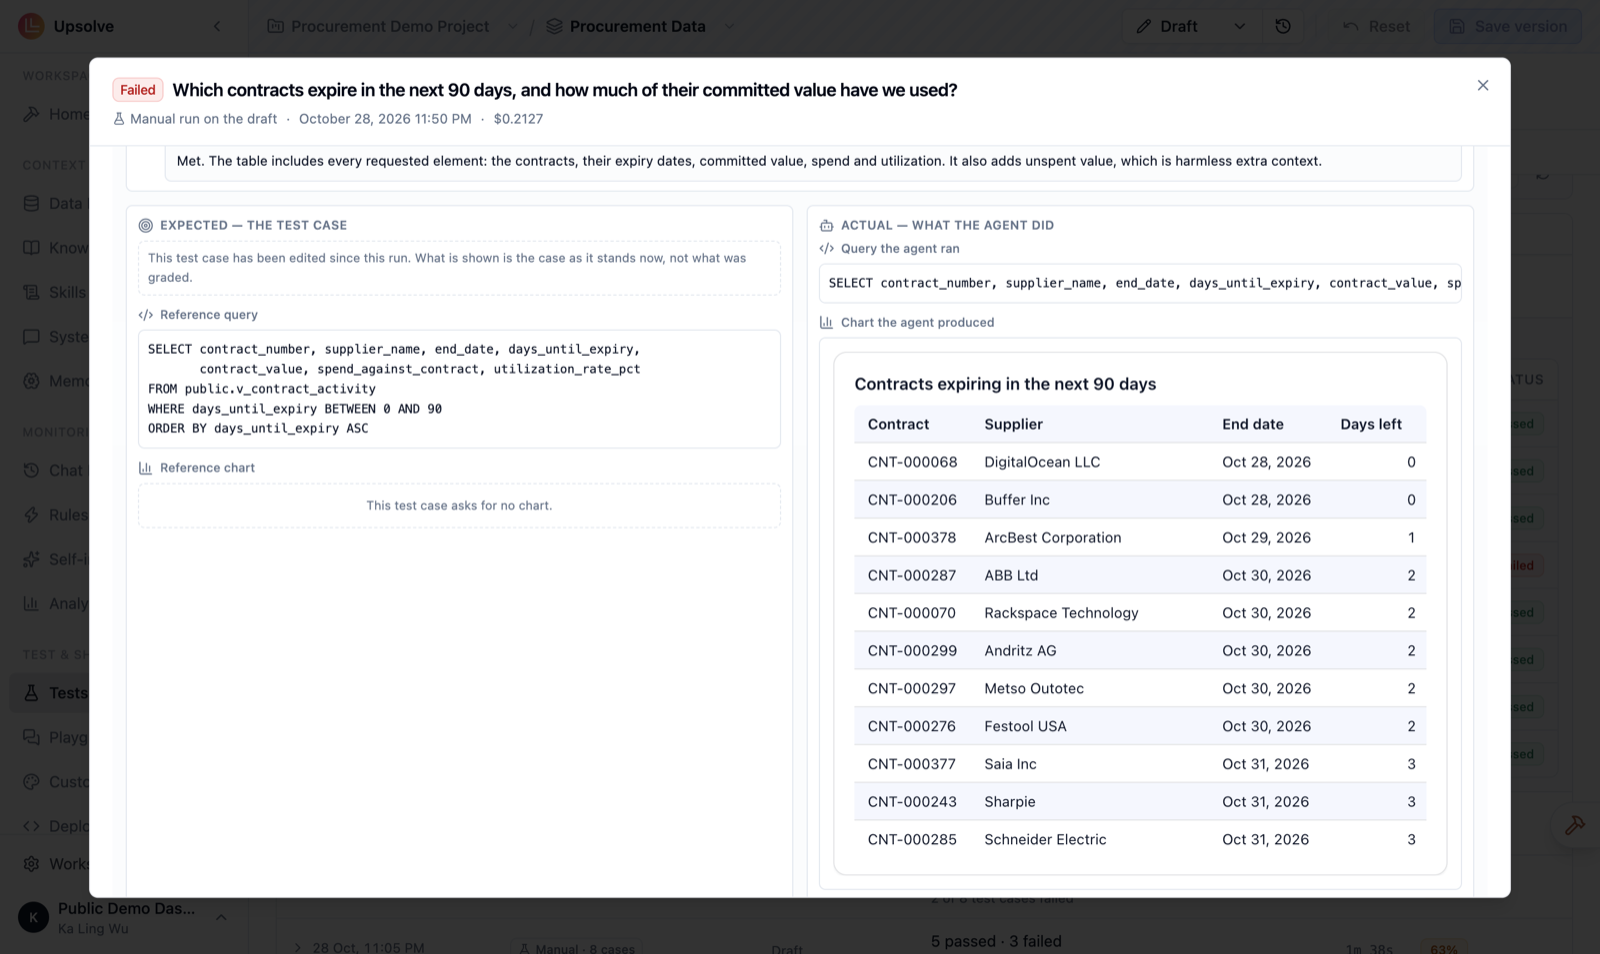Close the failed test case dialog

coord(1483,86)
